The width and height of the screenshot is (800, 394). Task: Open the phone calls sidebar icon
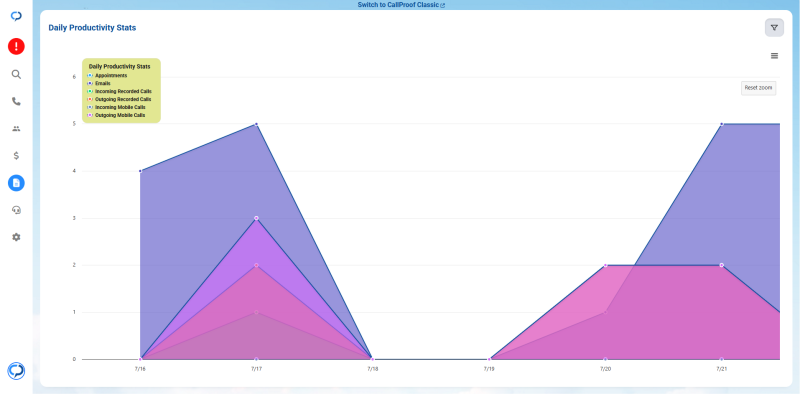(x=16, y=102)
